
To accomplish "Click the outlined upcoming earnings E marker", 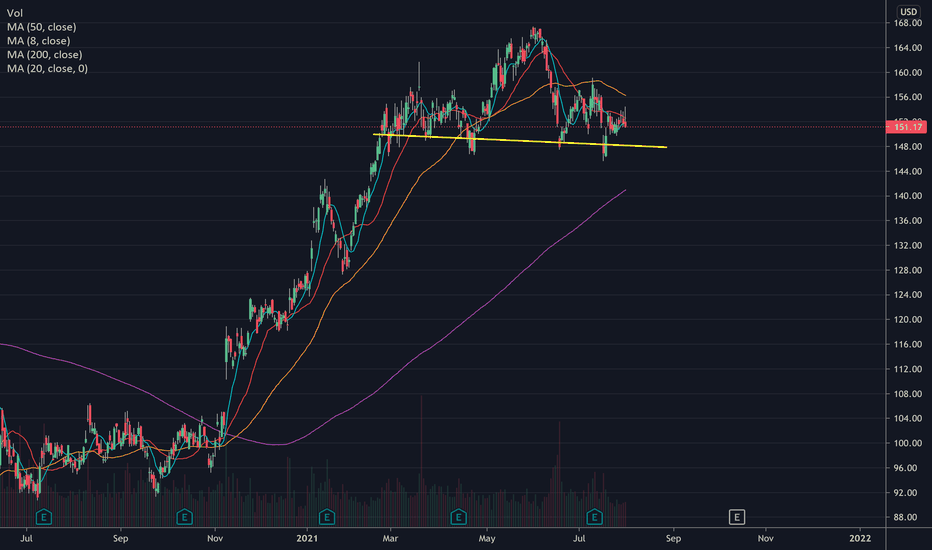I will [736, 517].
